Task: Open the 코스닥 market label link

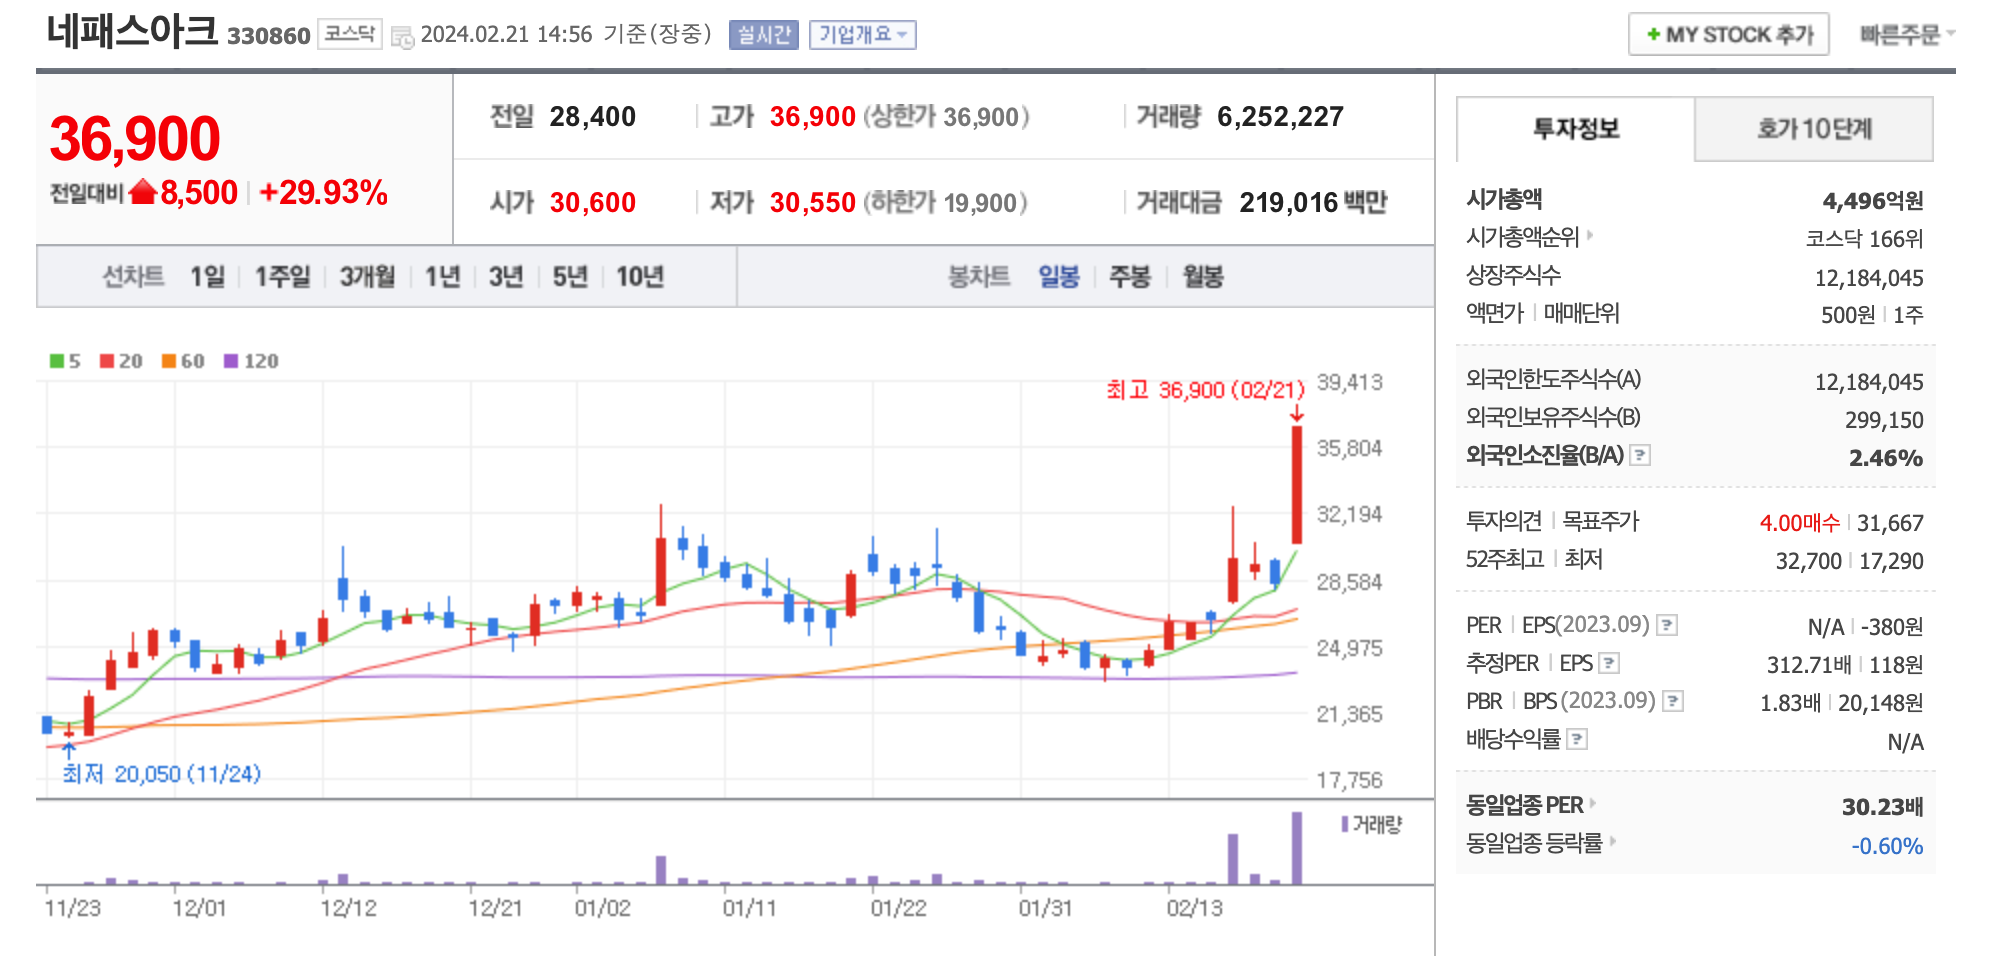Action: [x=350, y=33]
